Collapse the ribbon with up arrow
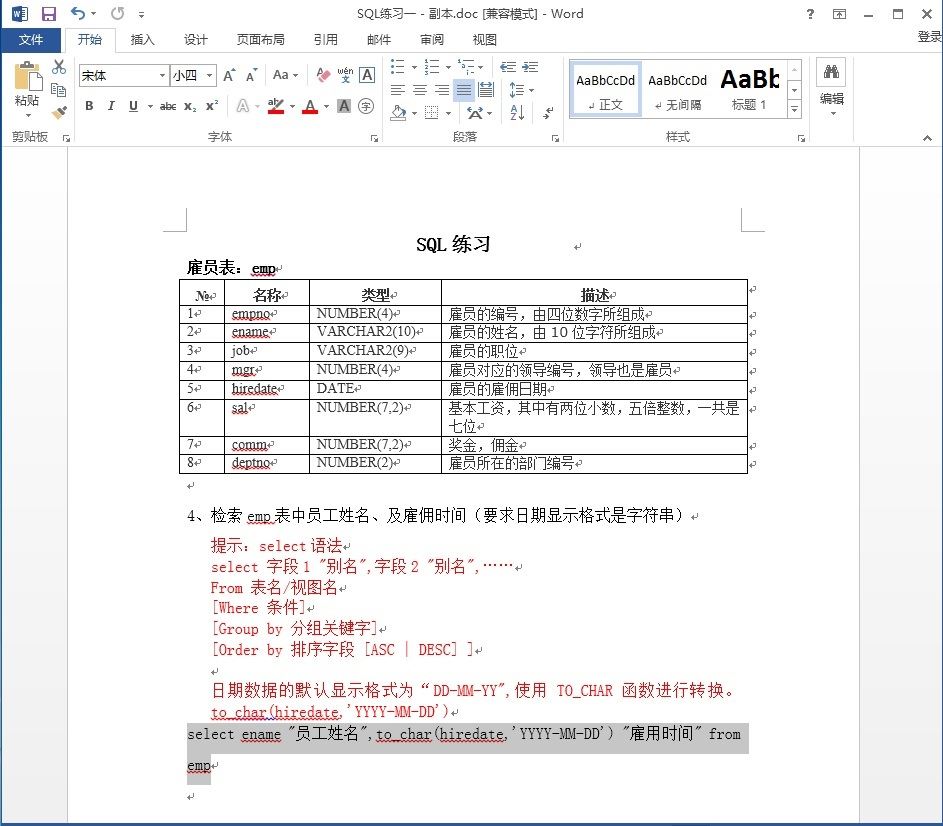This screenshot has height=826, width=943. 927,138
